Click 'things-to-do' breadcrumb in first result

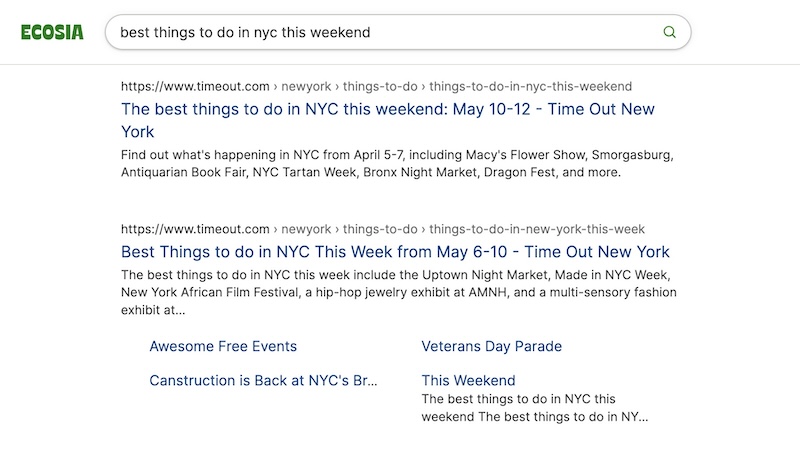[380, 87]
